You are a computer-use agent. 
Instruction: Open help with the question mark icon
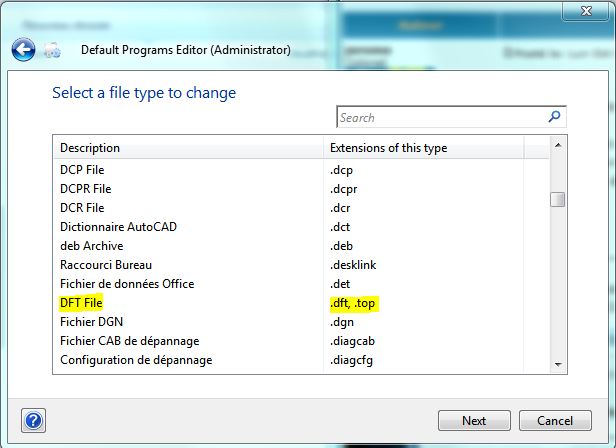[33, 420]
